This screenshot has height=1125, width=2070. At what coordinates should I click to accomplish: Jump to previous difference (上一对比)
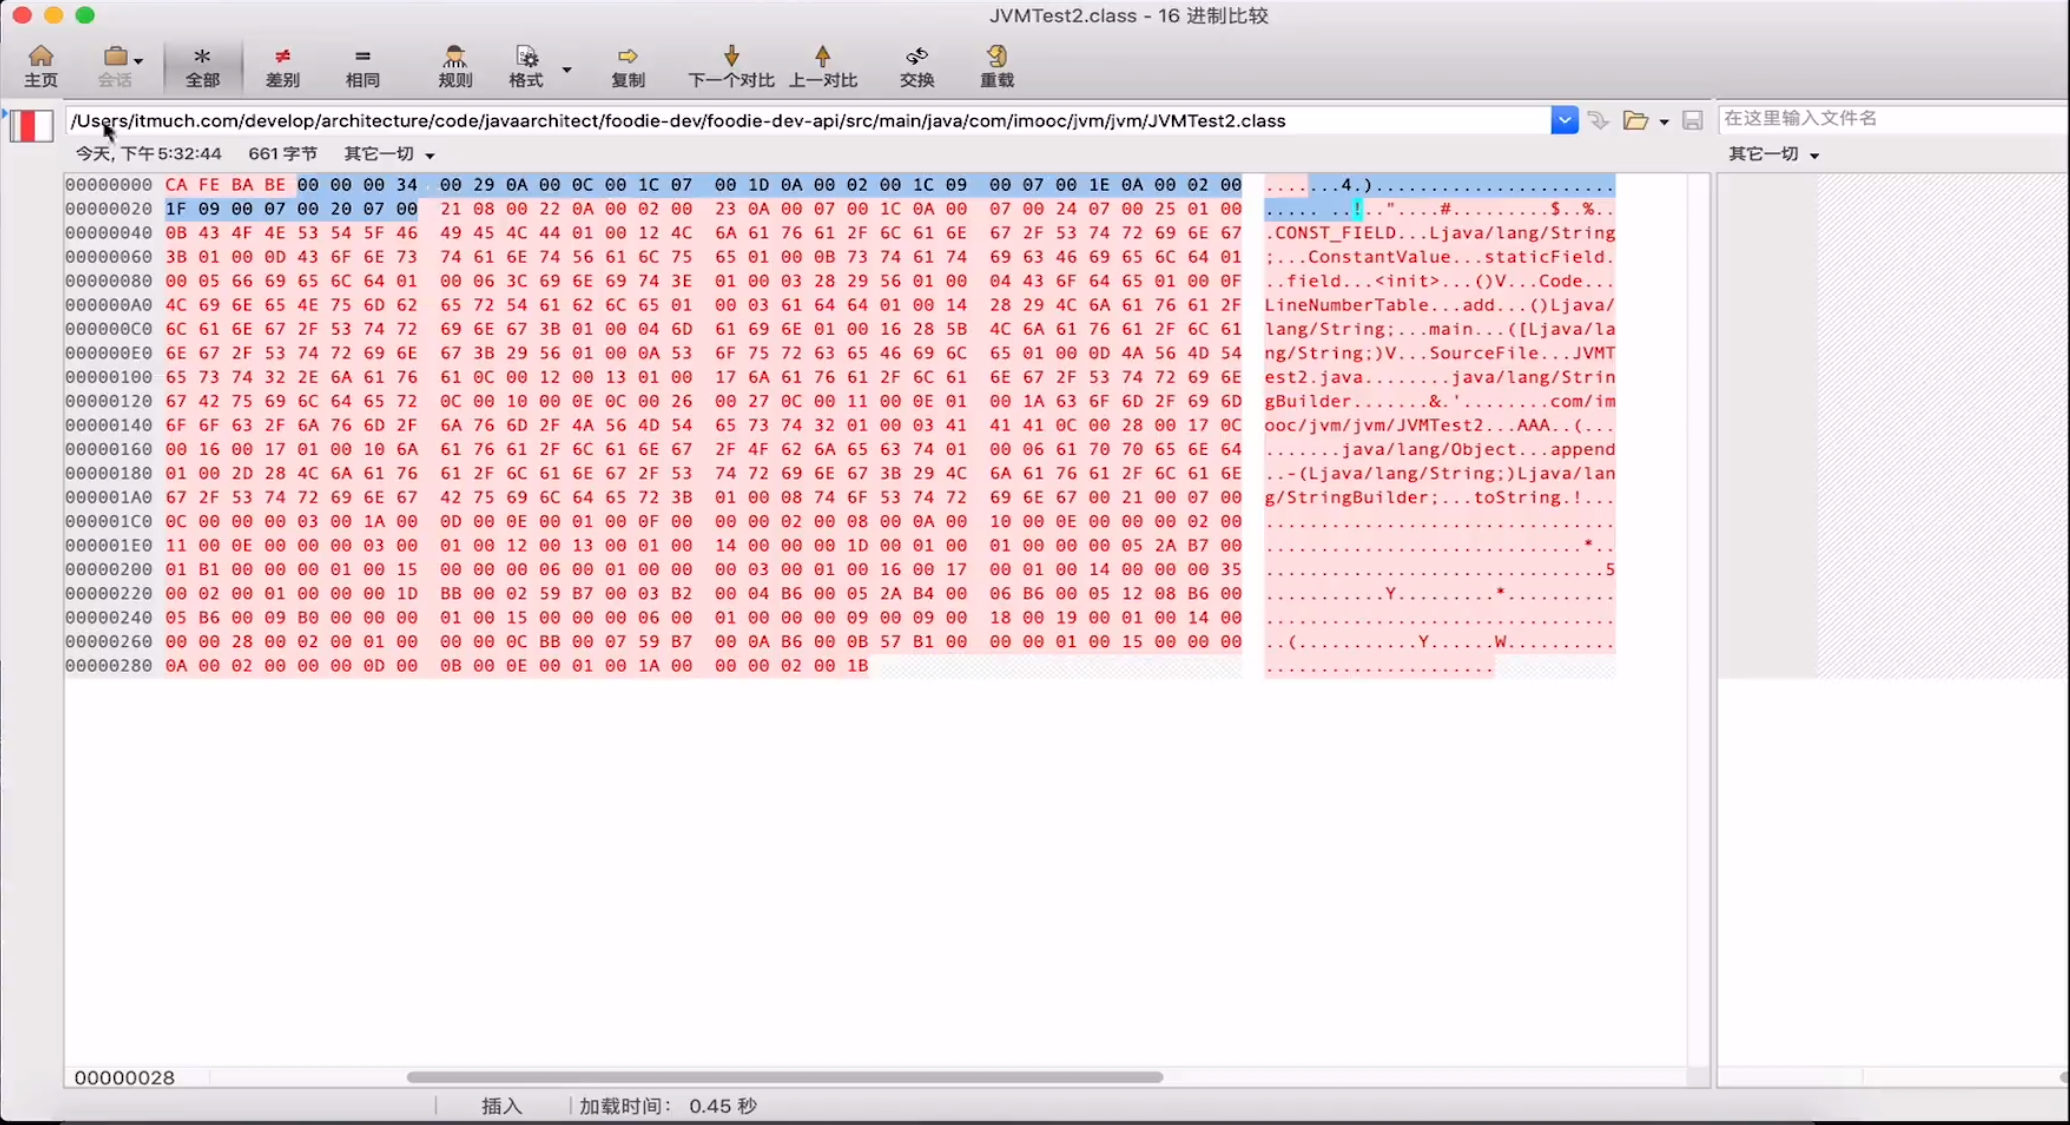[x=823, y=66]
